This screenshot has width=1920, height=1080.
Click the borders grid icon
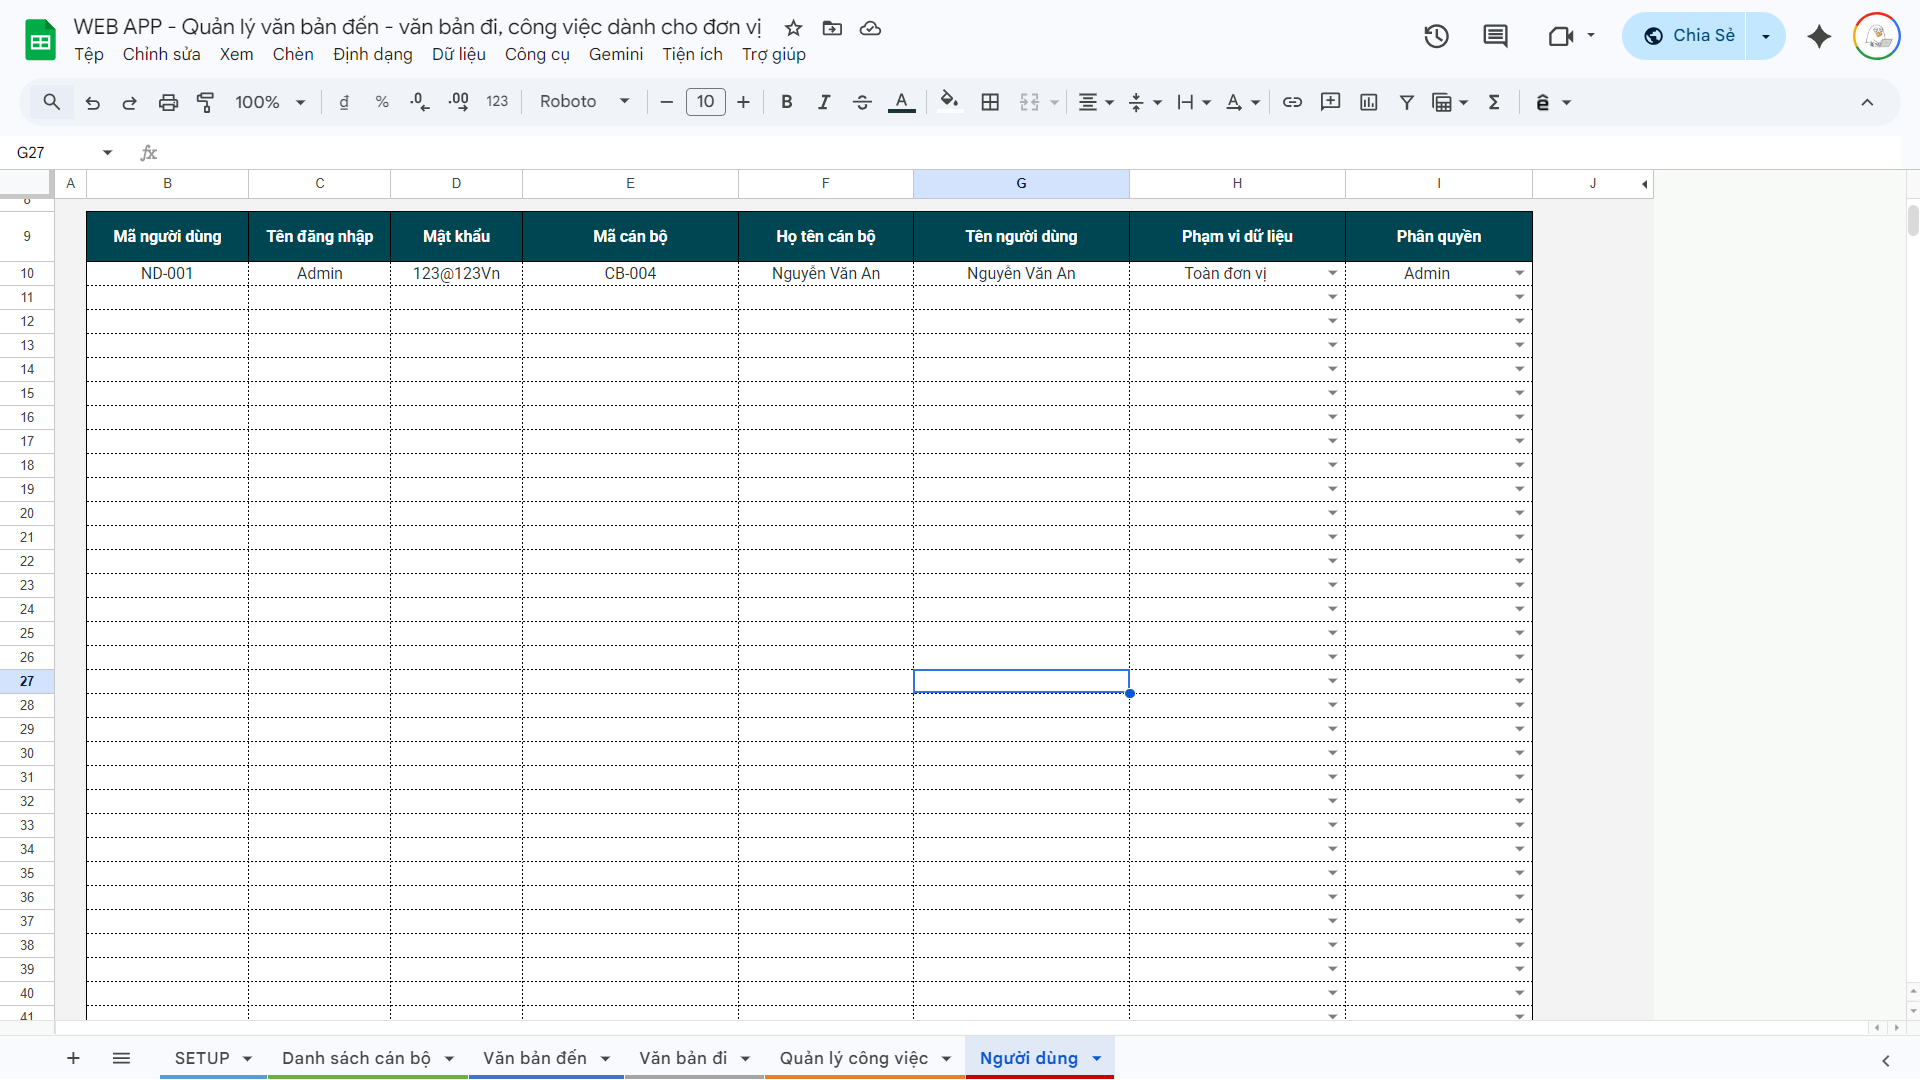[x=990, y=102]
